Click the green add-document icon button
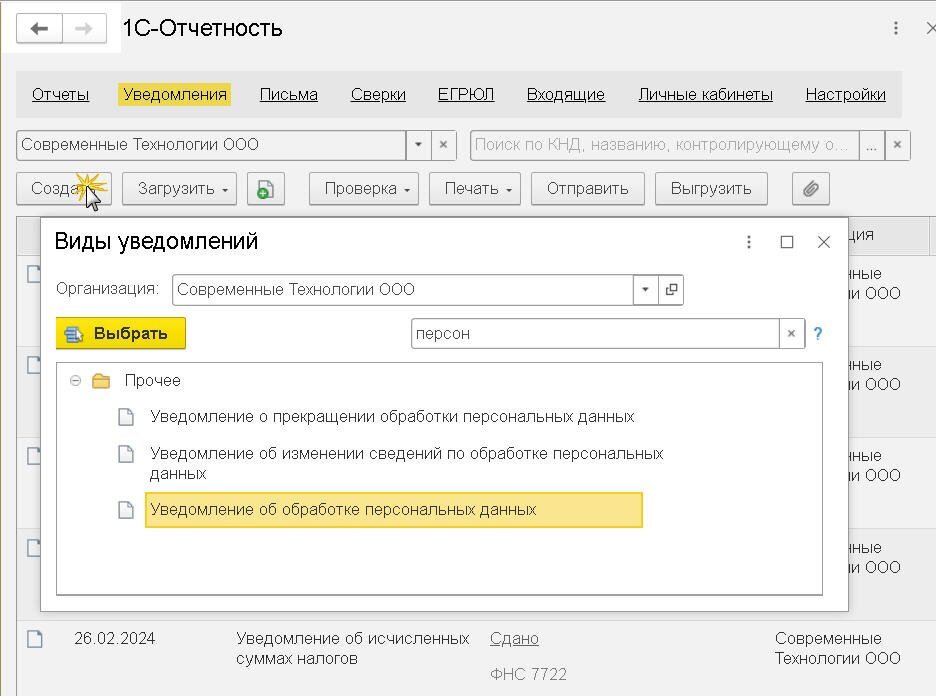 (x=266, y=189)
